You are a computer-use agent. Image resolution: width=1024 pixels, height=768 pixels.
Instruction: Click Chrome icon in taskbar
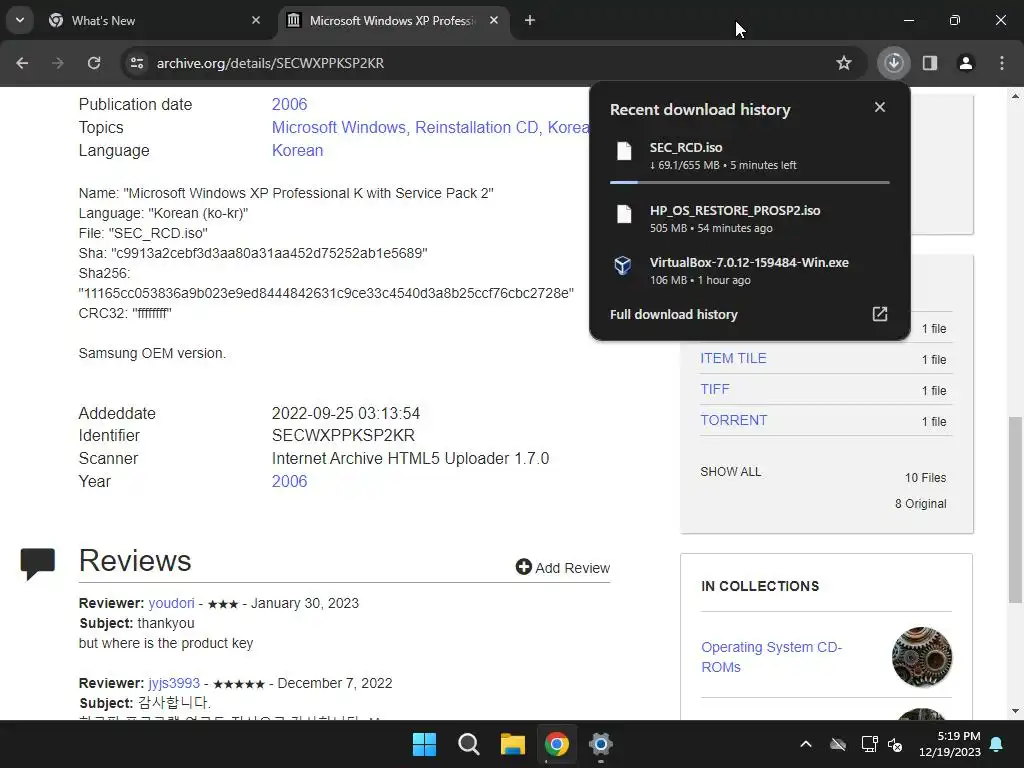556,744
